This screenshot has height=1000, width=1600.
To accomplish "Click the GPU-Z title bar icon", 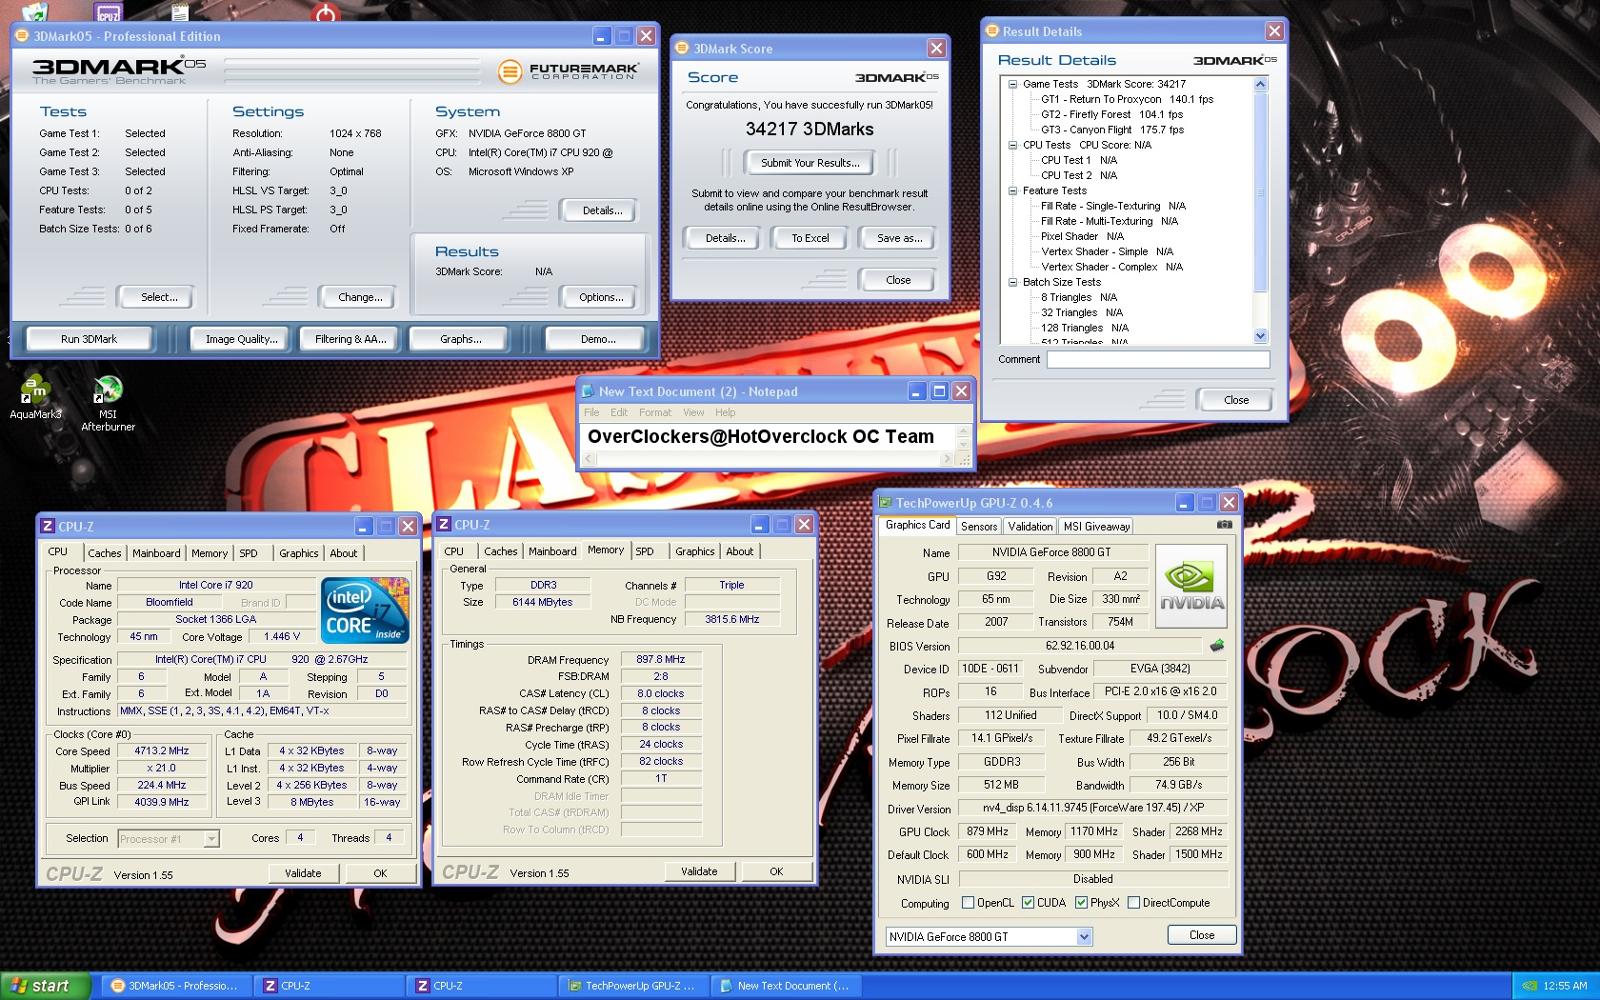I will 885,503.
